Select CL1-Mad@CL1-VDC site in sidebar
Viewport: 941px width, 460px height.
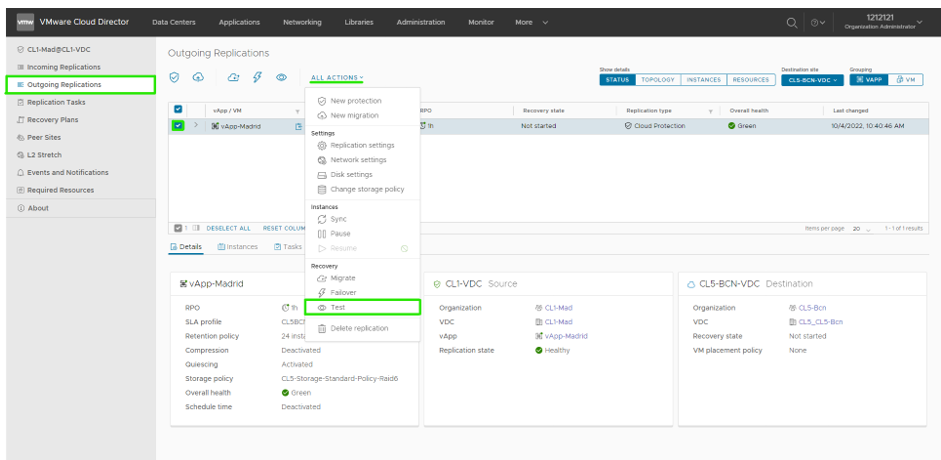pyautogui.click(x=59, y=50)
